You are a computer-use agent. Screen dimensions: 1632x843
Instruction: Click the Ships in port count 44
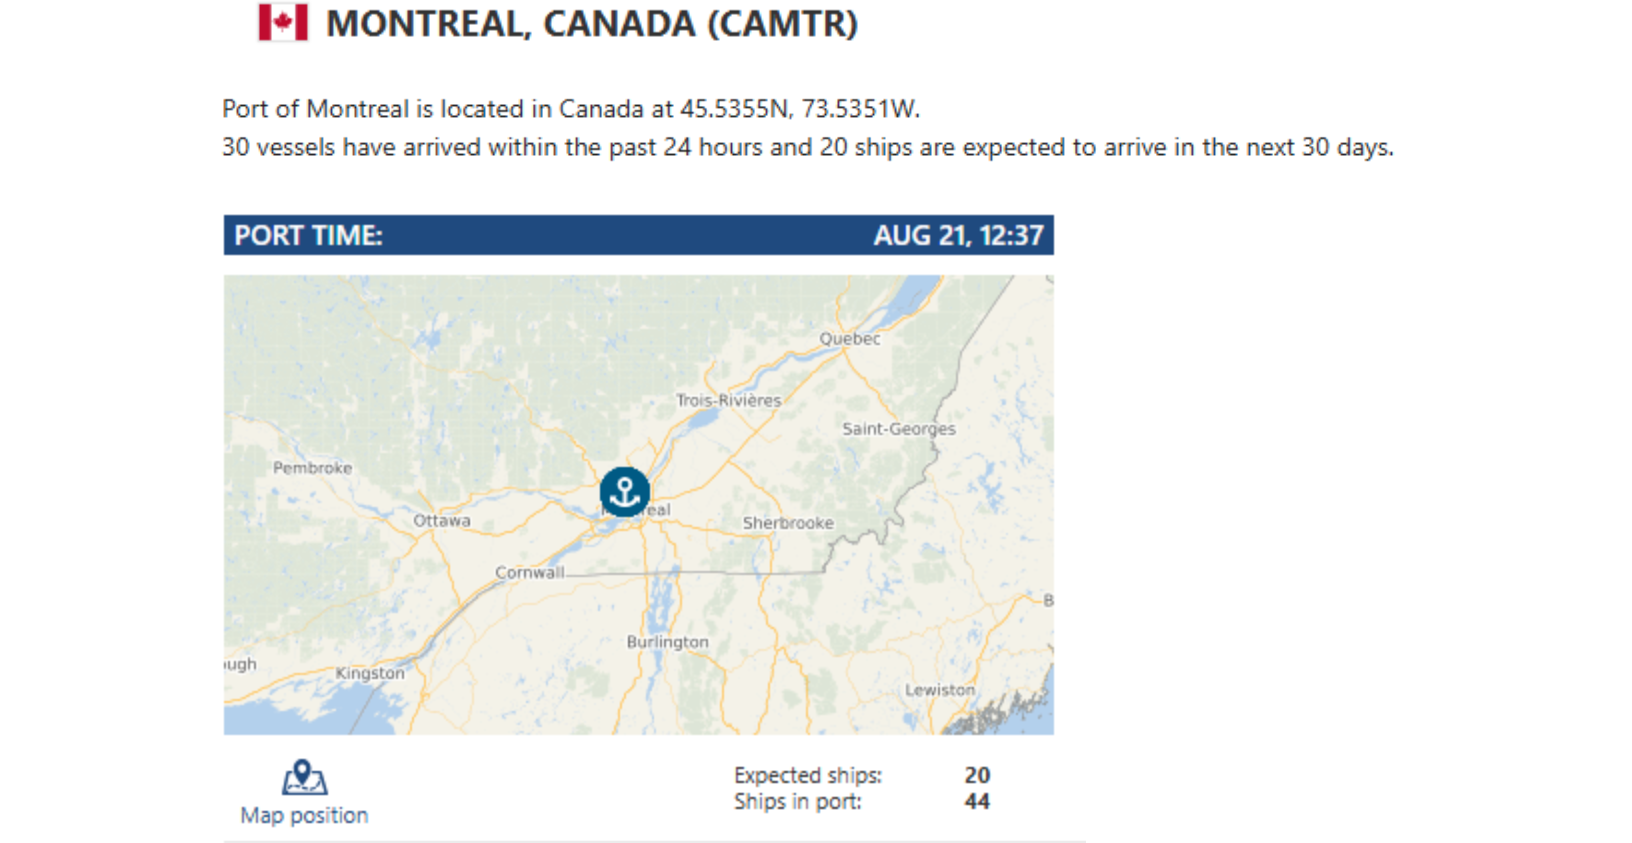pyautogui.click(x=977, y=801)
